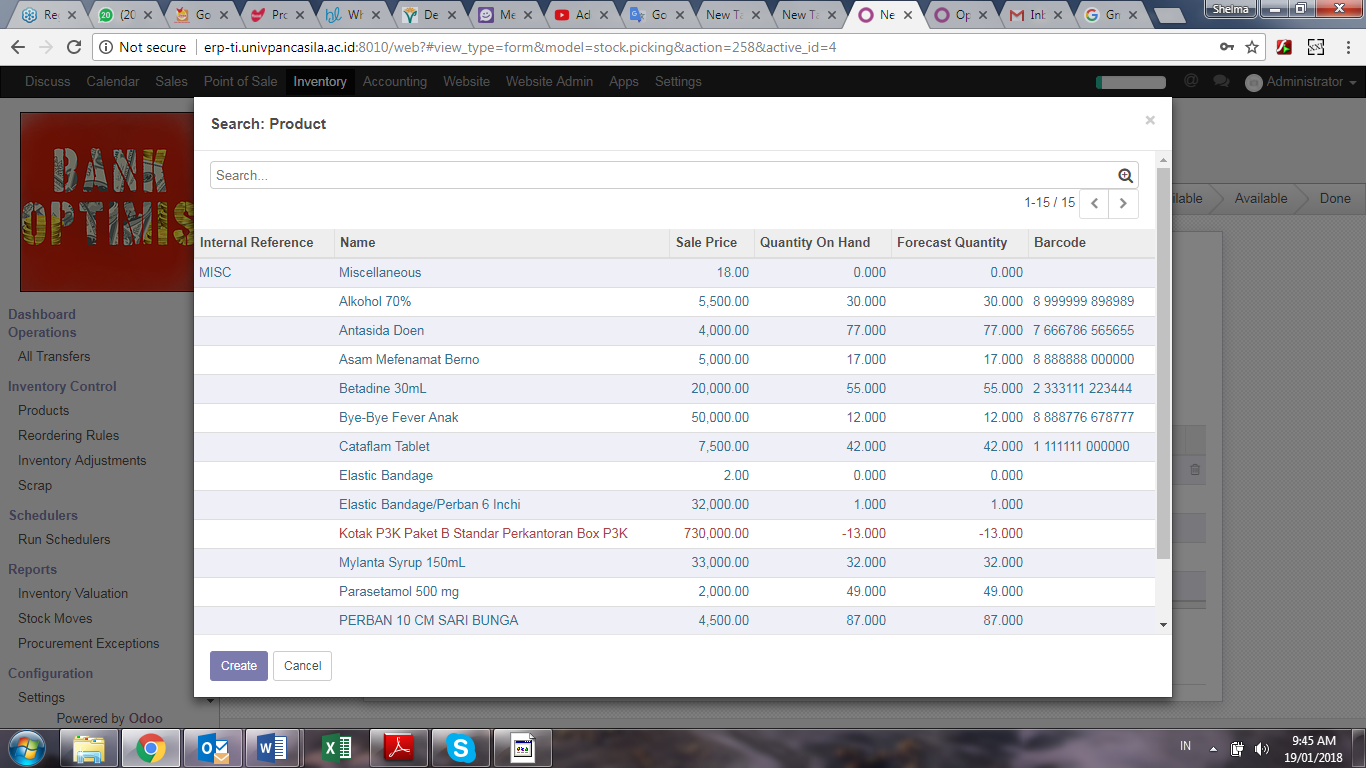Go to next page of product results
Image resolution: width=1366 pixels, height=768 pixels.
point(1123,203)
